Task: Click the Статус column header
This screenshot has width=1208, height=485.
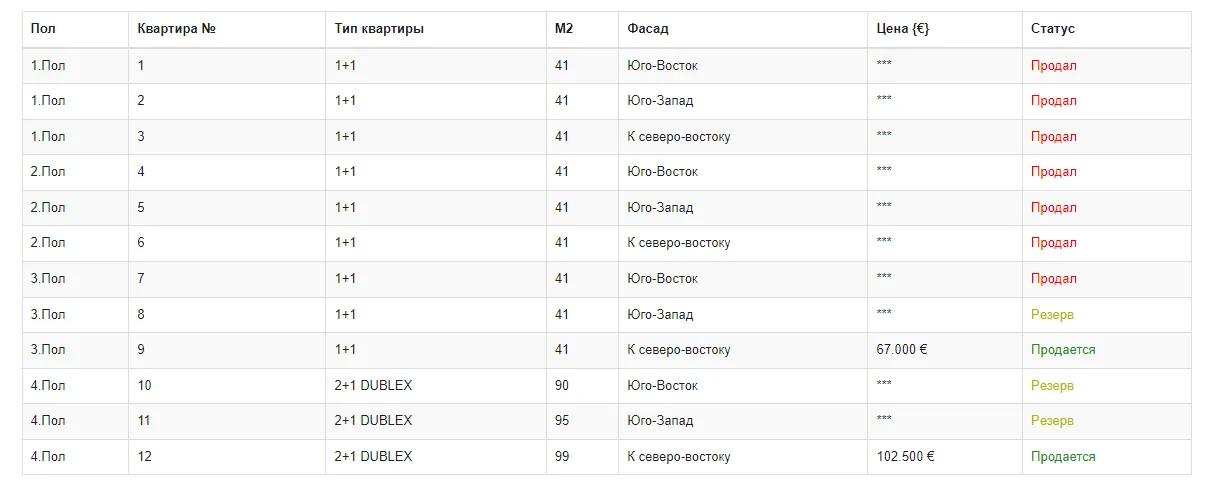Action: point(1106,29)
